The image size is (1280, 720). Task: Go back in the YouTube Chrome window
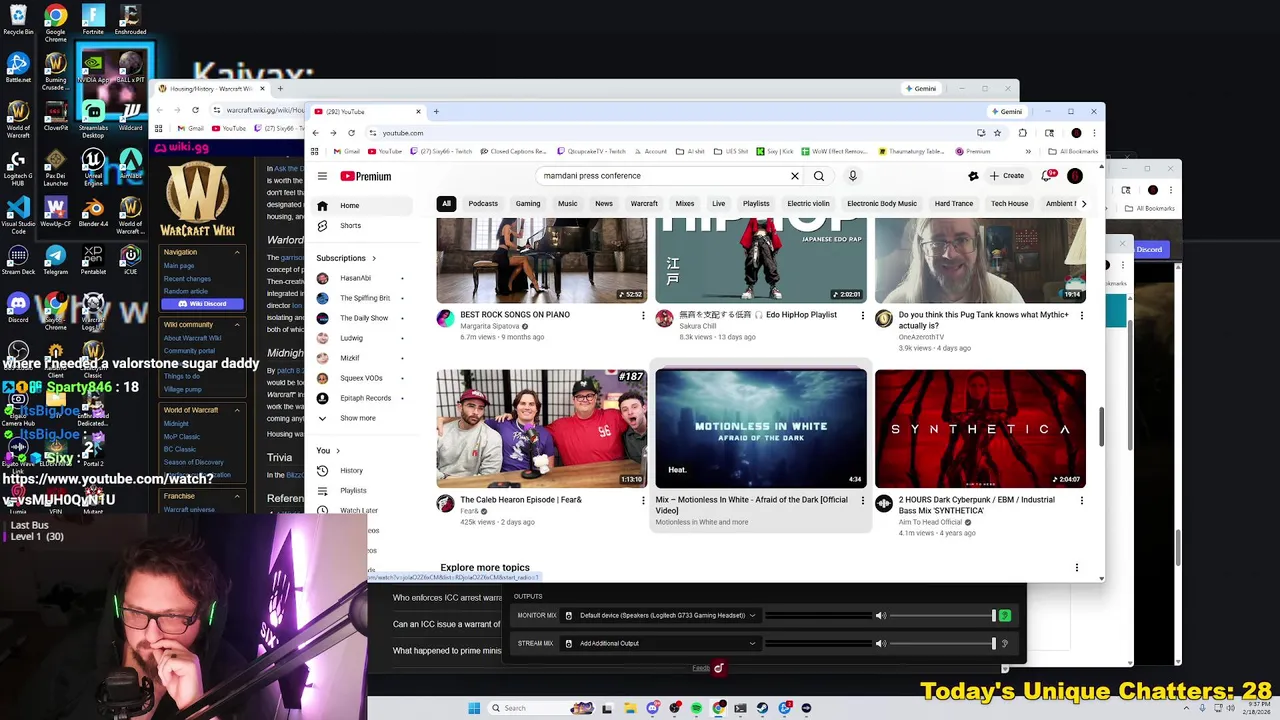click(316, 133)
